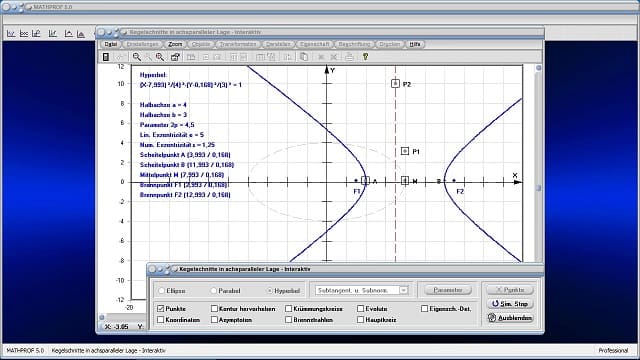Viewport: 640px width, 360px height.
Task: Open the Zoom menu
Action: 175,44
